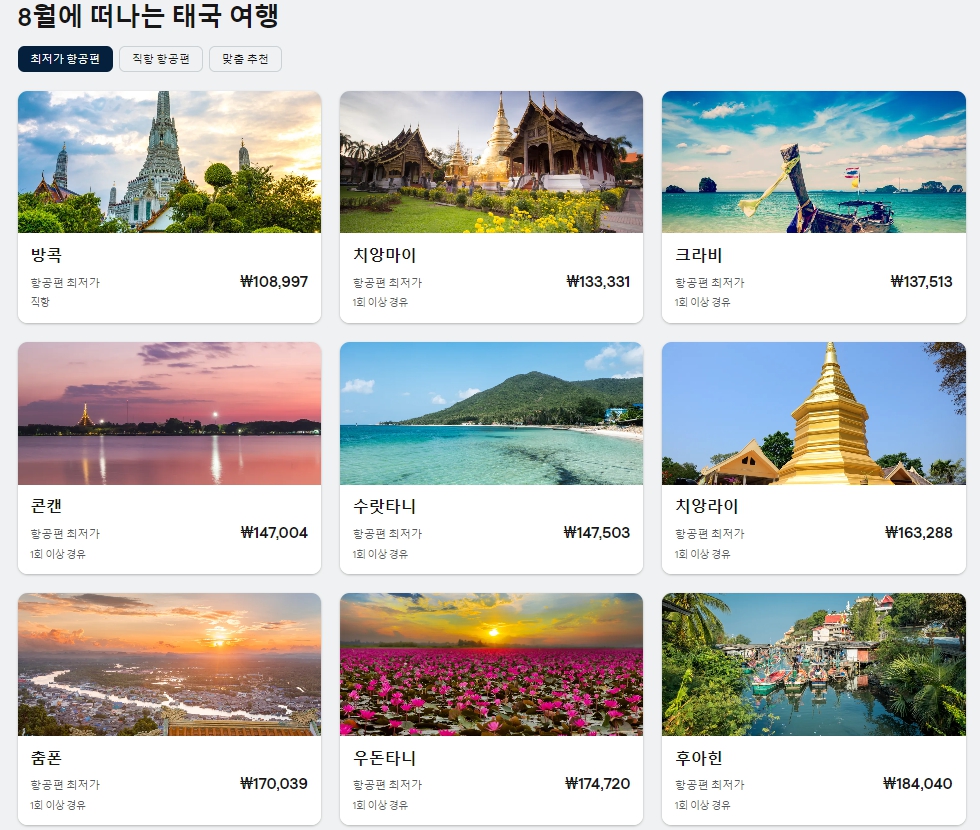Click the 크라비 longtail boat photo
This screenshot has width=980, height=830.
(x=814, y=162)
